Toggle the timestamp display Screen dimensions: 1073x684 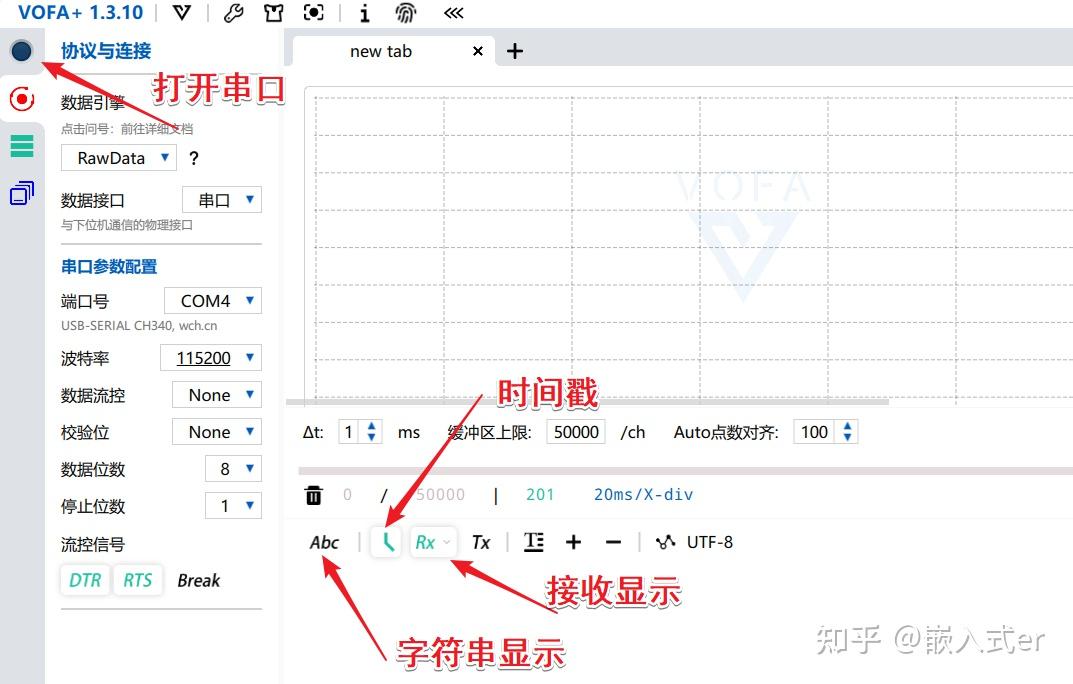(386, 541)
